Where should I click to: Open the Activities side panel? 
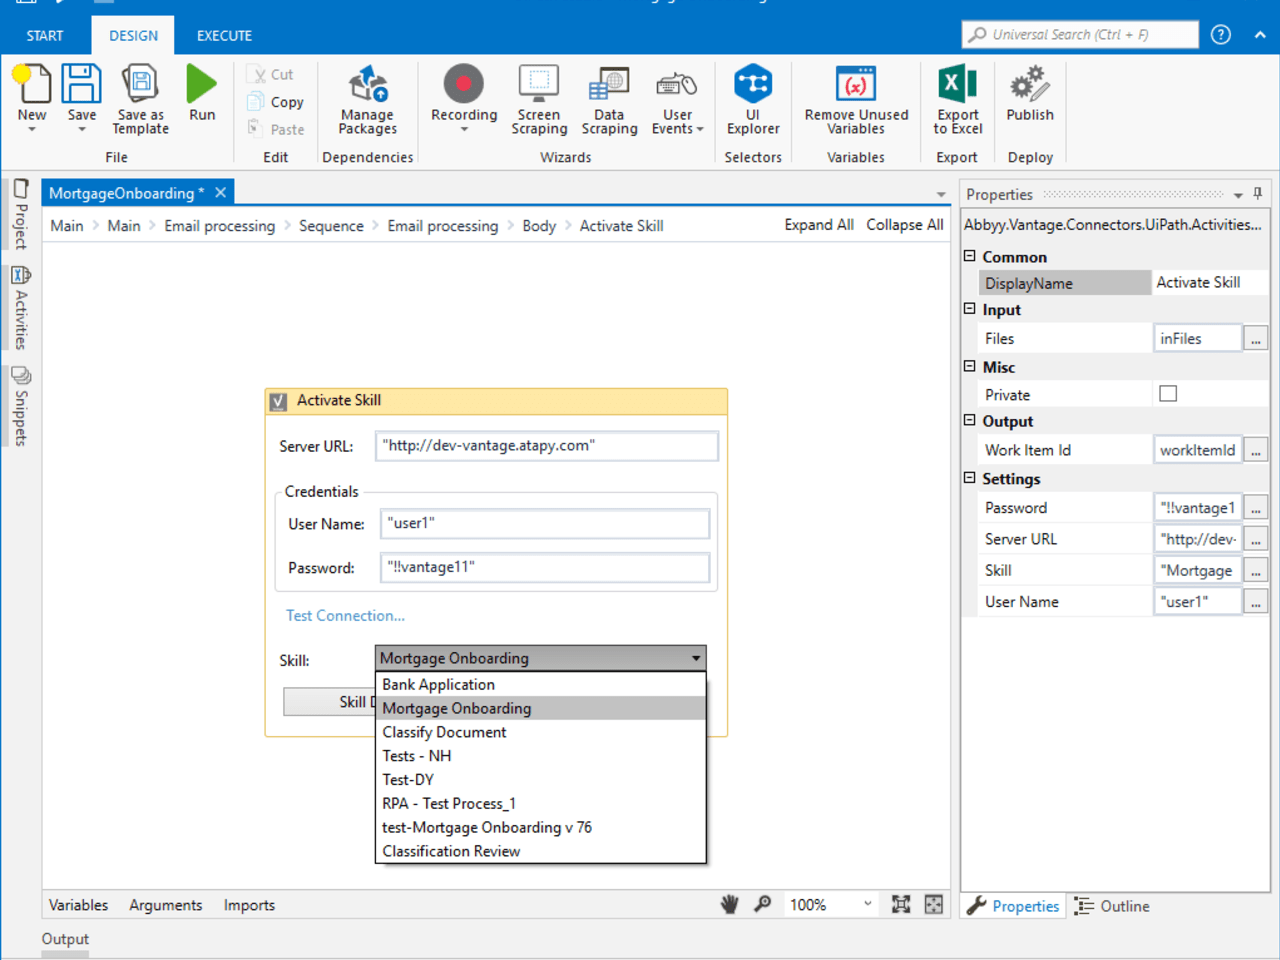coord(20,307)
